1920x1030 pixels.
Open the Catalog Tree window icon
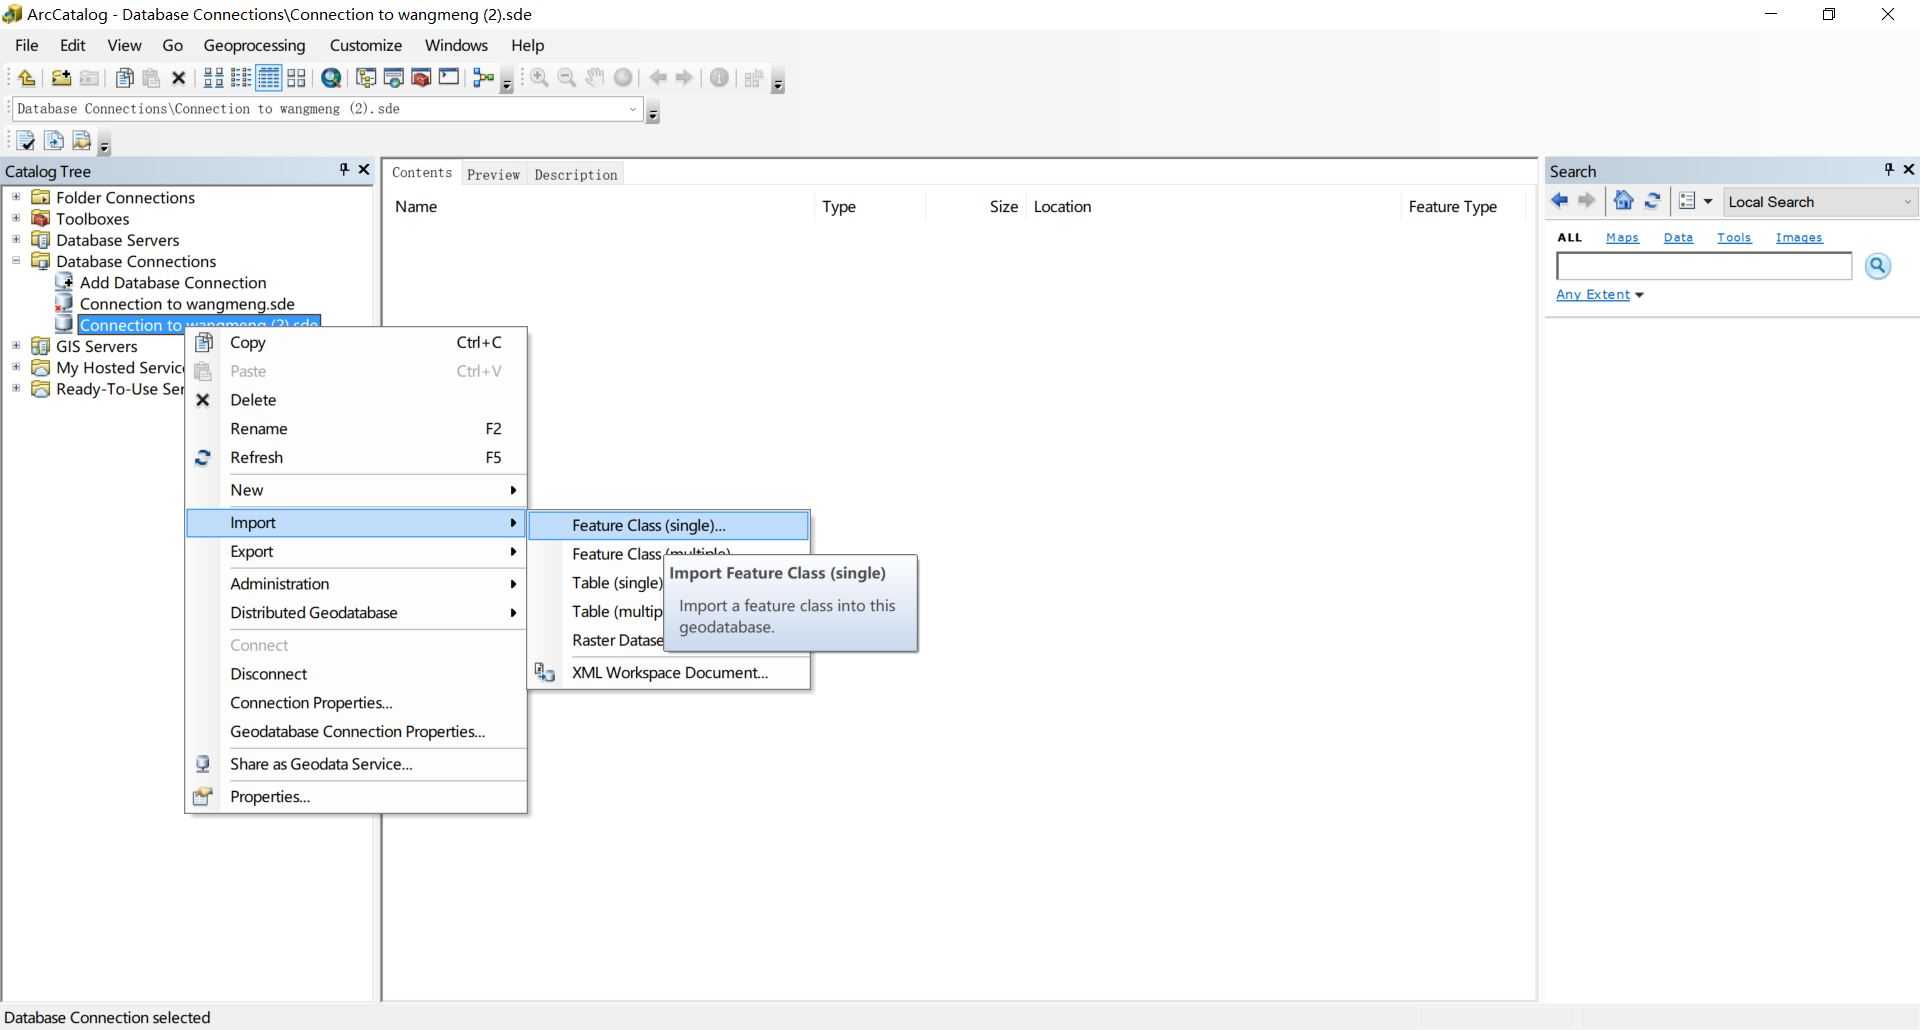[x=366, y=78]
